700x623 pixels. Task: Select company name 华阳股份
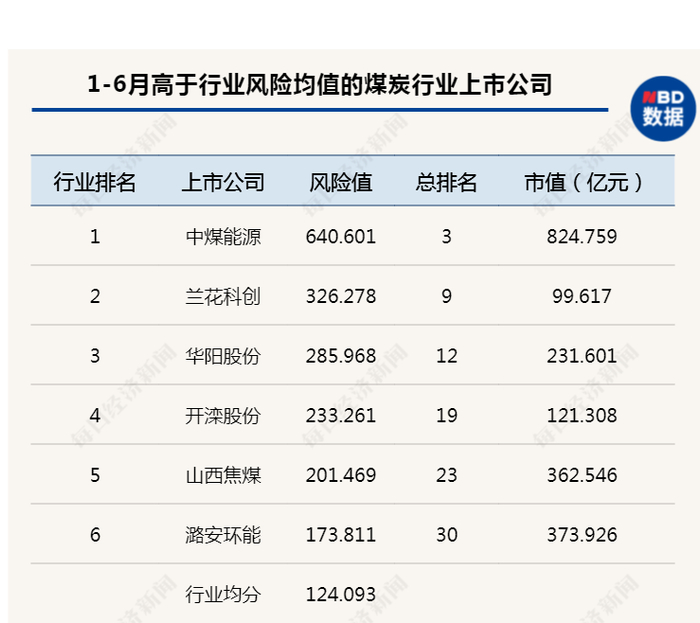(223, 356)
